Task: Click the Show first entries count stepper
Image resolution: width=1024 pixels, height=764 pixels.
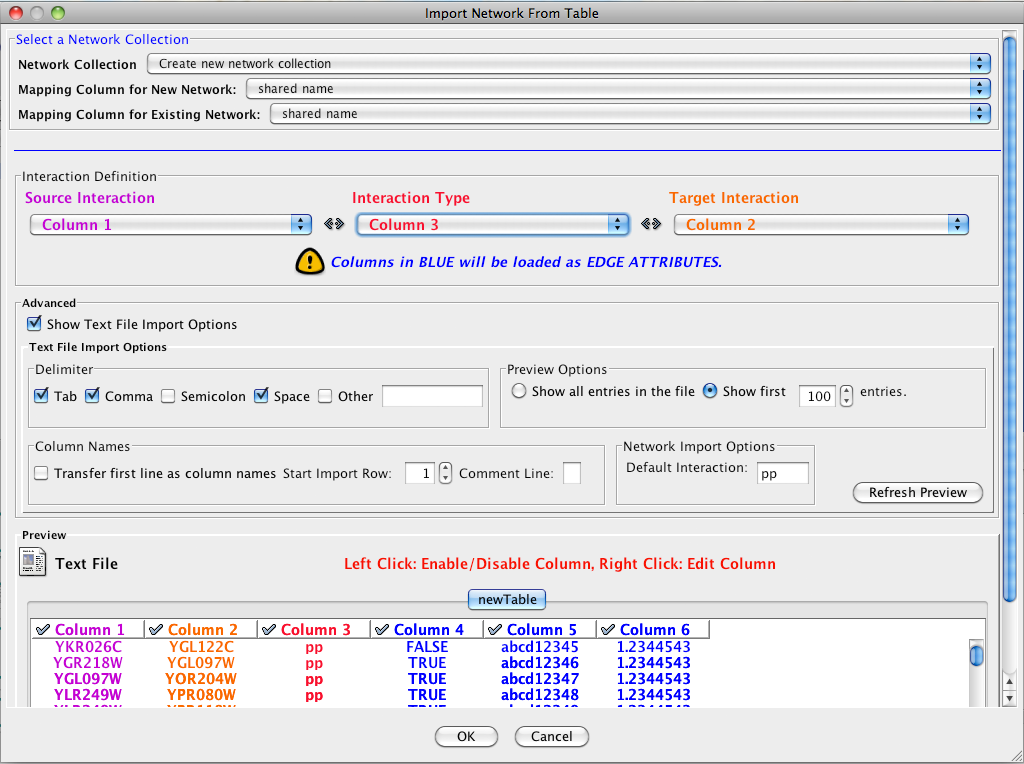Action: (x=846, y=396)
